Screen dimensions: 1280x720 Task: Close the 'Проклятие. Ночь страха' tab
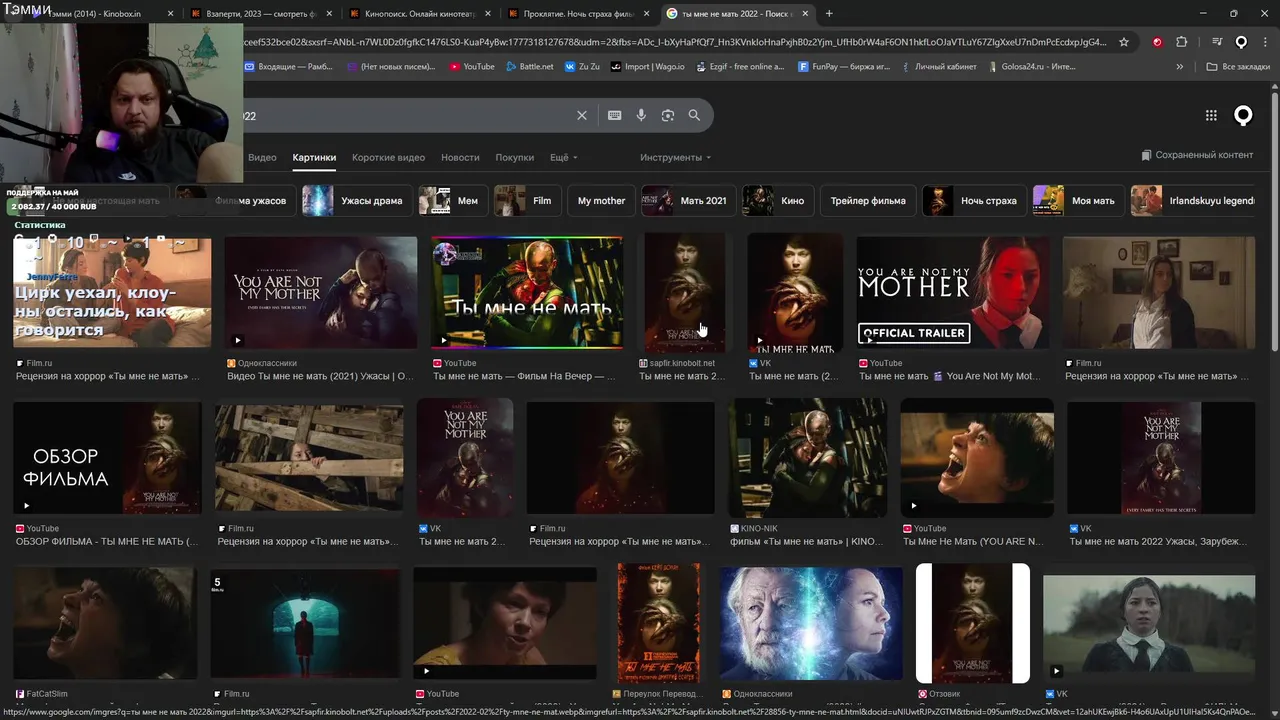[x=645, y=14]
